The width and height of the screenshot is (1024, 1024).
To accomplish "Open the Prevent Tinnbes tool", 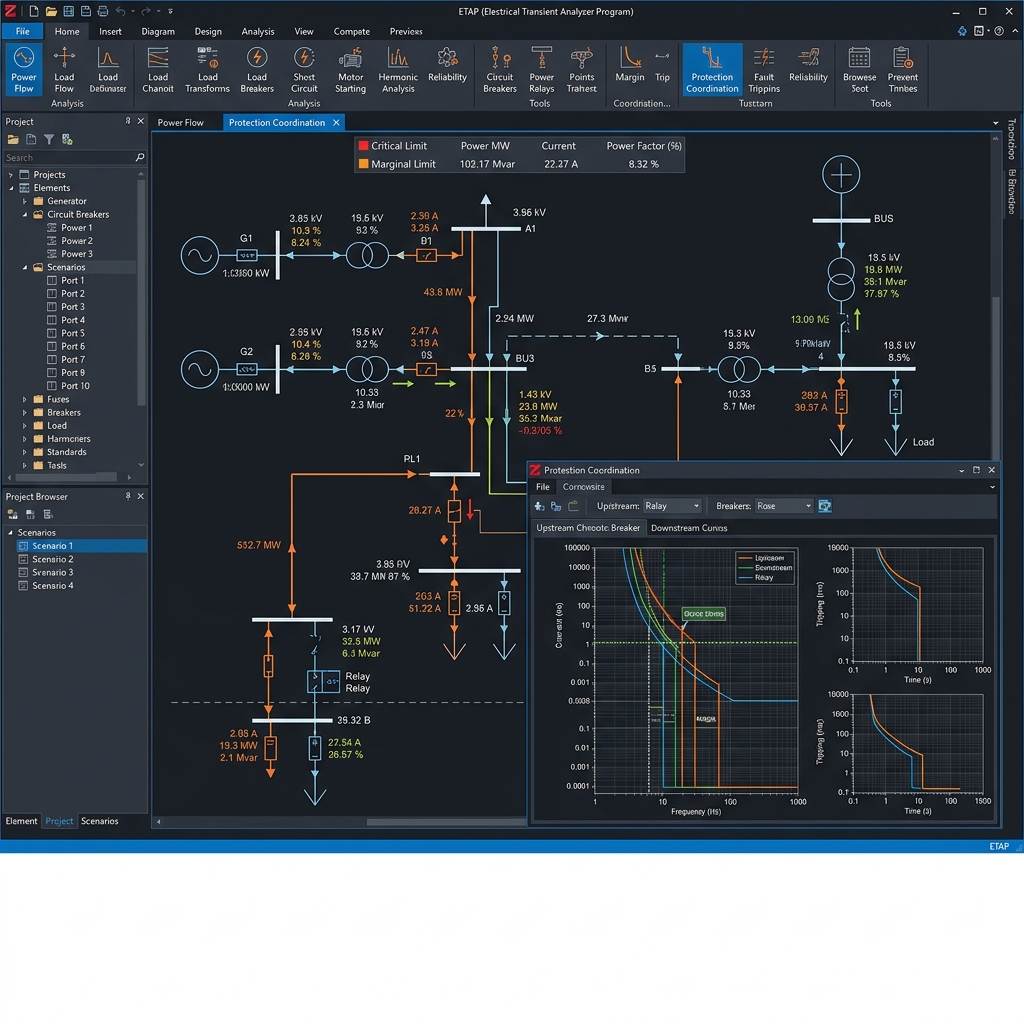I will coord(903,70).
